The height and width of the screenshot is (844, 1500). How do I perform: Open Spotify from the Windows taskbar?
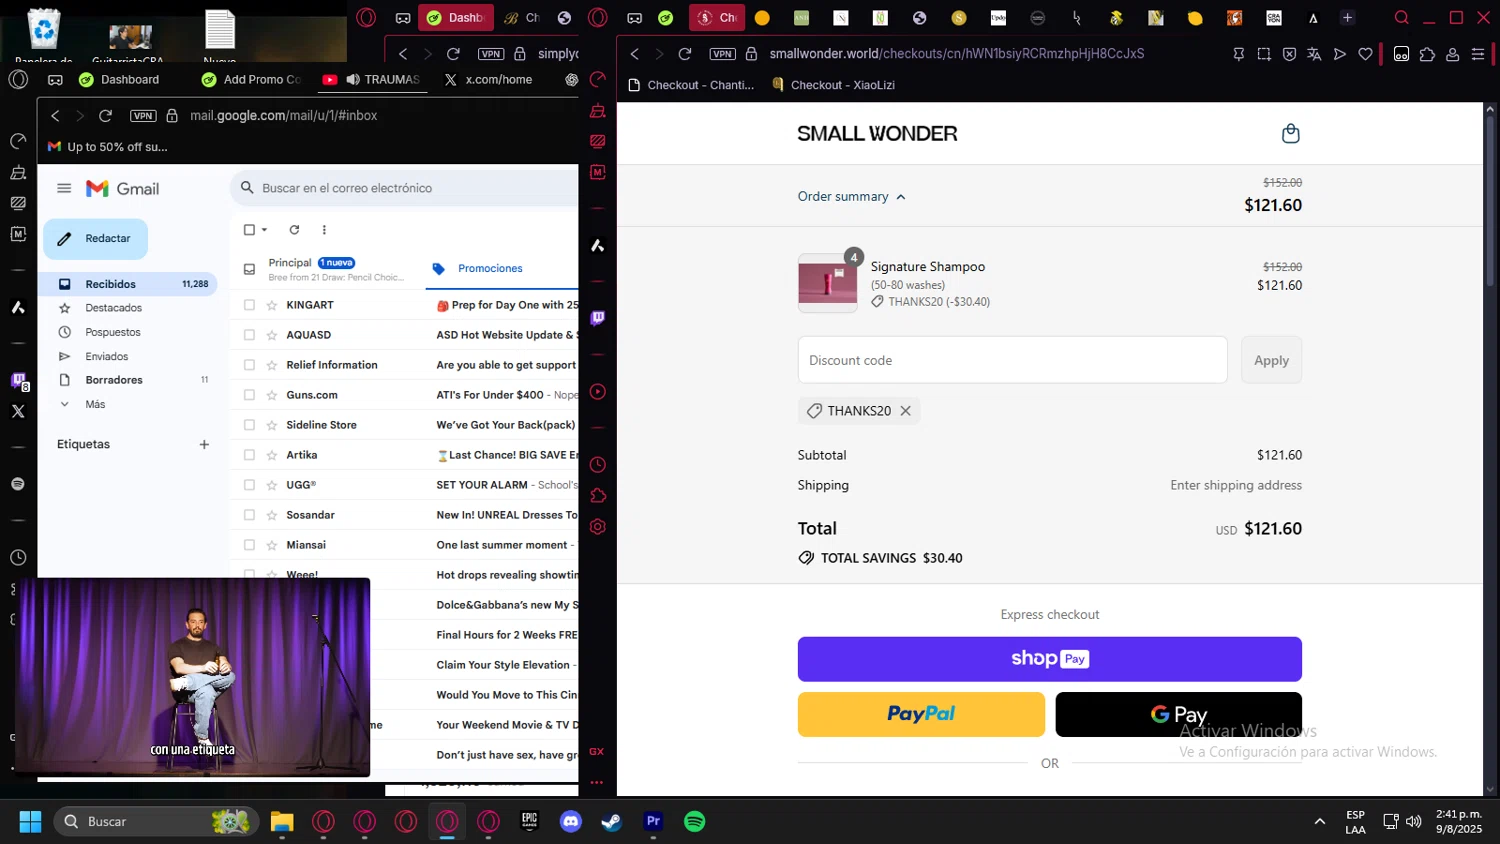(694, 821)
